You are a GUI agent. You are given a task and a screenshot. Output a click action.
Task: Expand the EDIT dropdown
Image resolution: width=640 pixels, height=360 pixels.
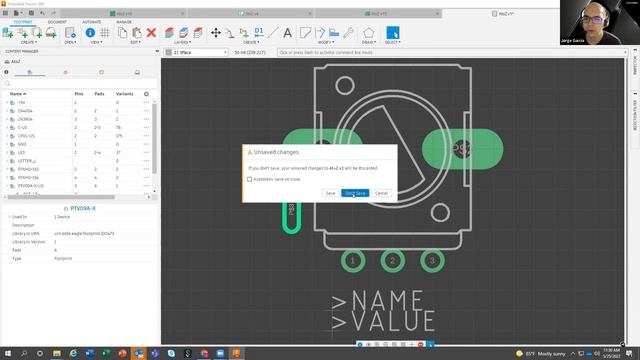136,42
